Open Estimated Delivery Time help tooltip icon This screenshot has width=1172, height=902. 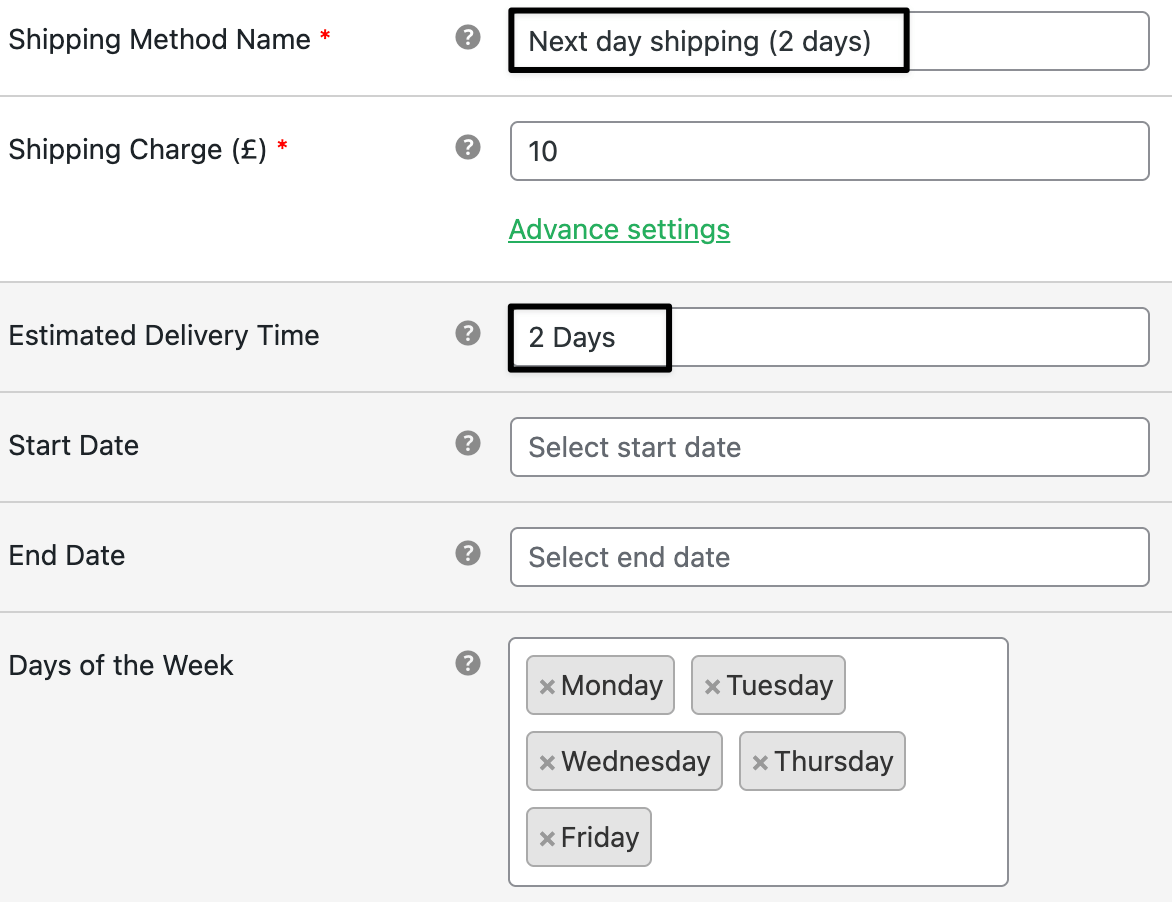(468, 333)
